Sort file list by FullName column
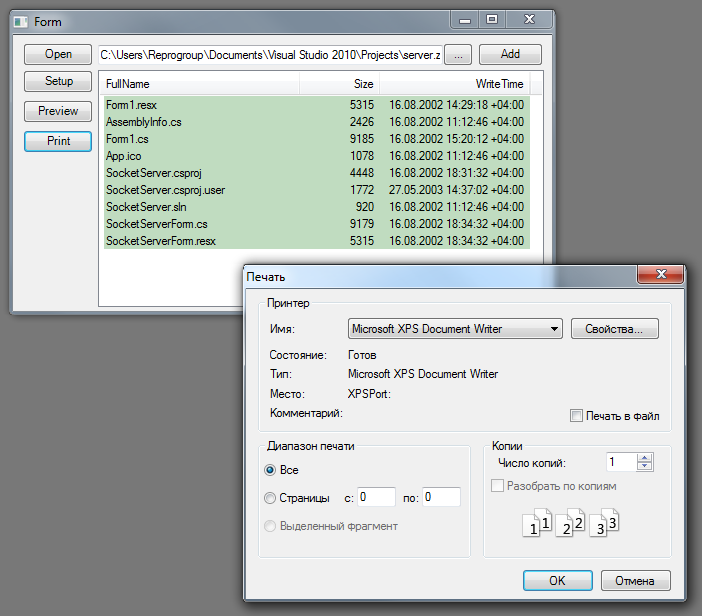The height and width of the screenshot is (616, 702). [x=200, y=84]
